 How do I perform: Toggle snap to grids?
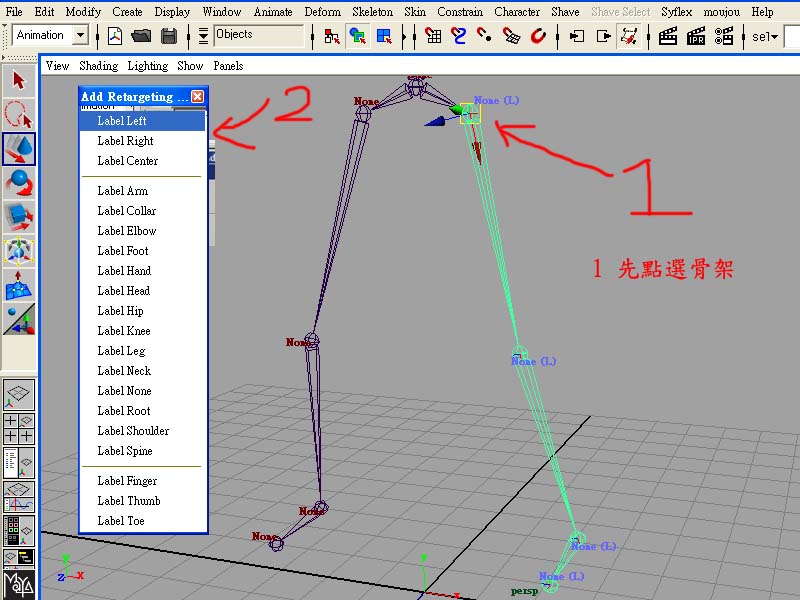433,36
